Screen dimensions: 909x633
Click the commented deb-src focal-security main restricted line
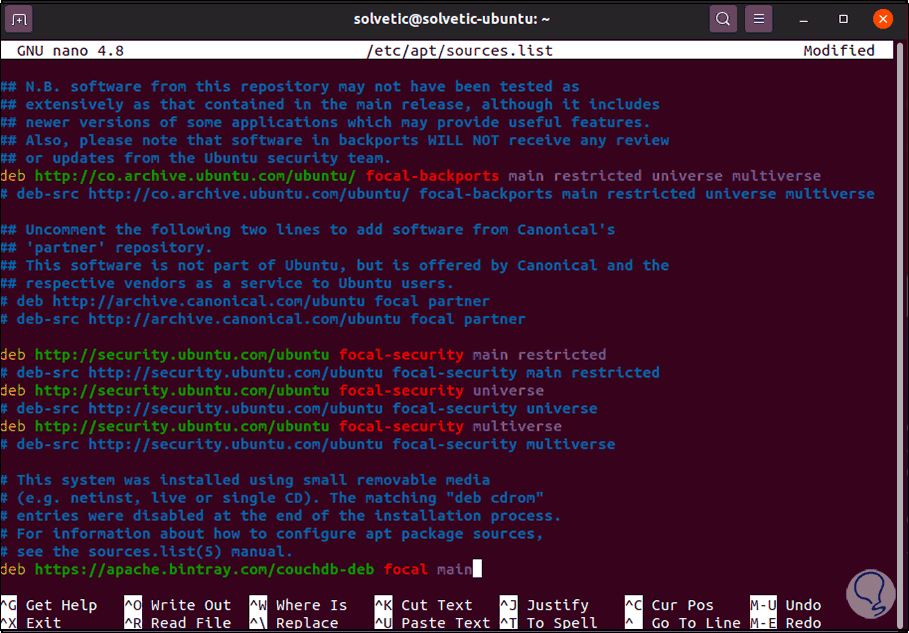pyautogui.click(x=330, y=373)
